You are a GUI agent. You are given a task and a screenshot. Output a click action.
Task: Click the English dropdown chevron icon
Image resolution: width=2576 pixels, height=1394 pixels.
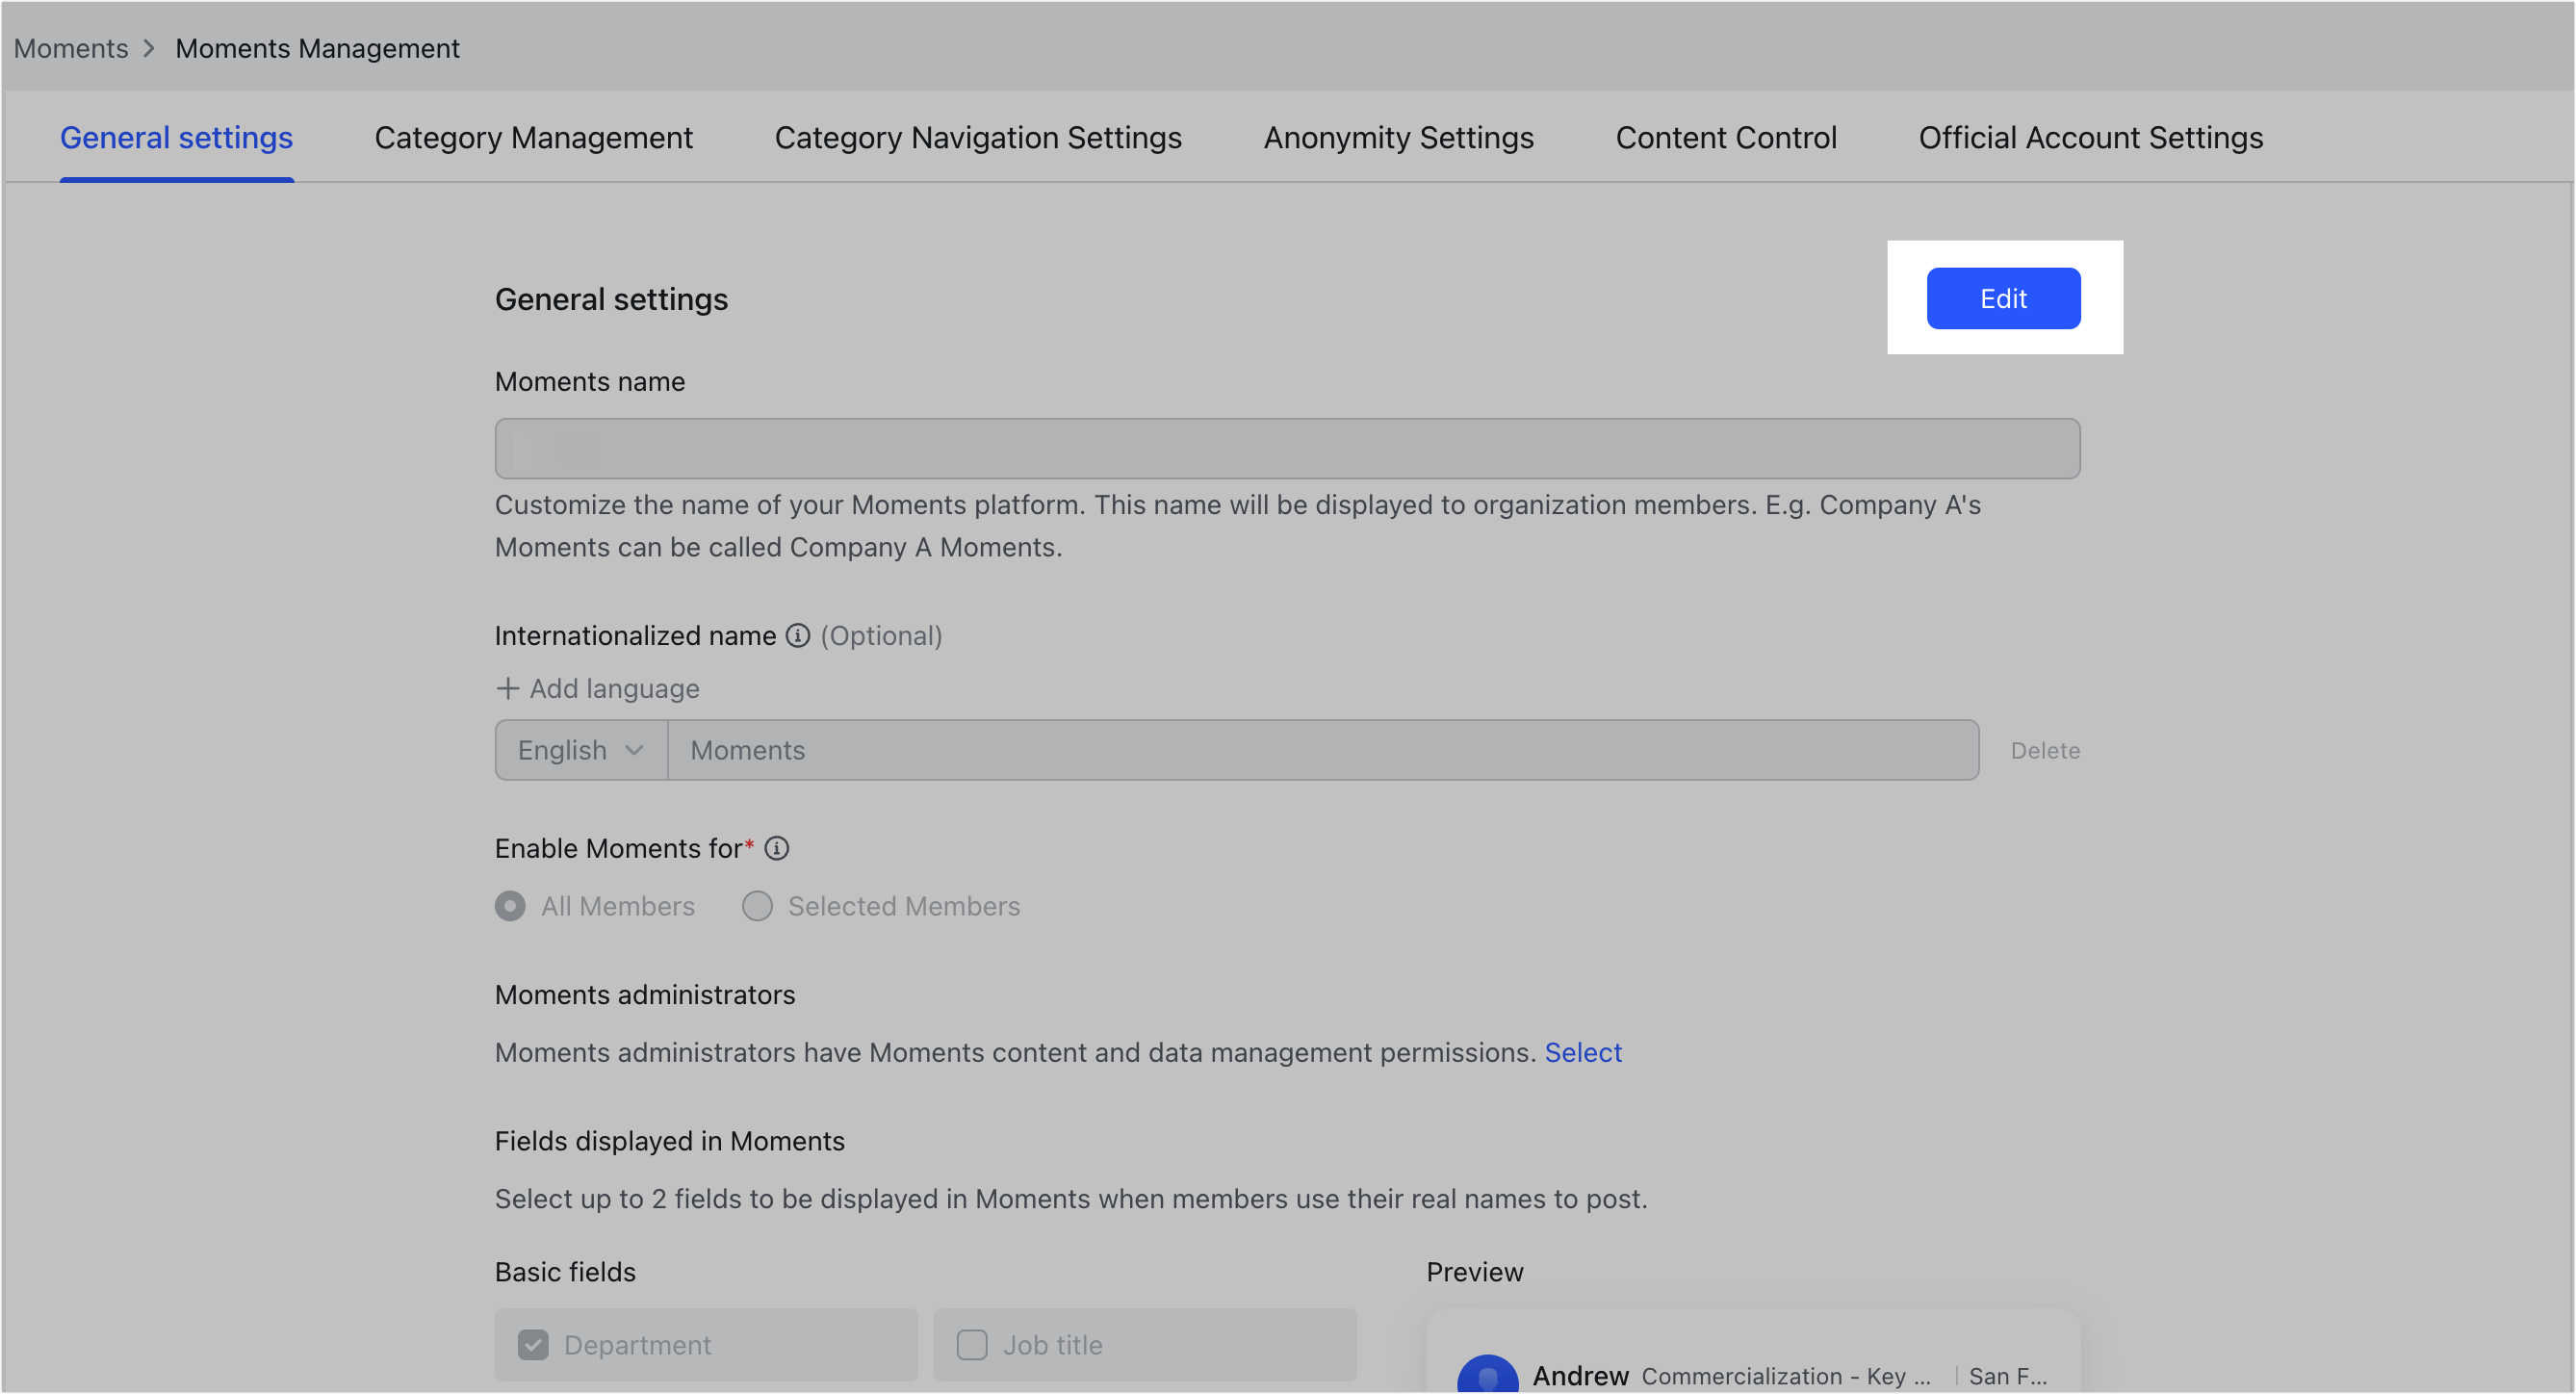point(634,750)
